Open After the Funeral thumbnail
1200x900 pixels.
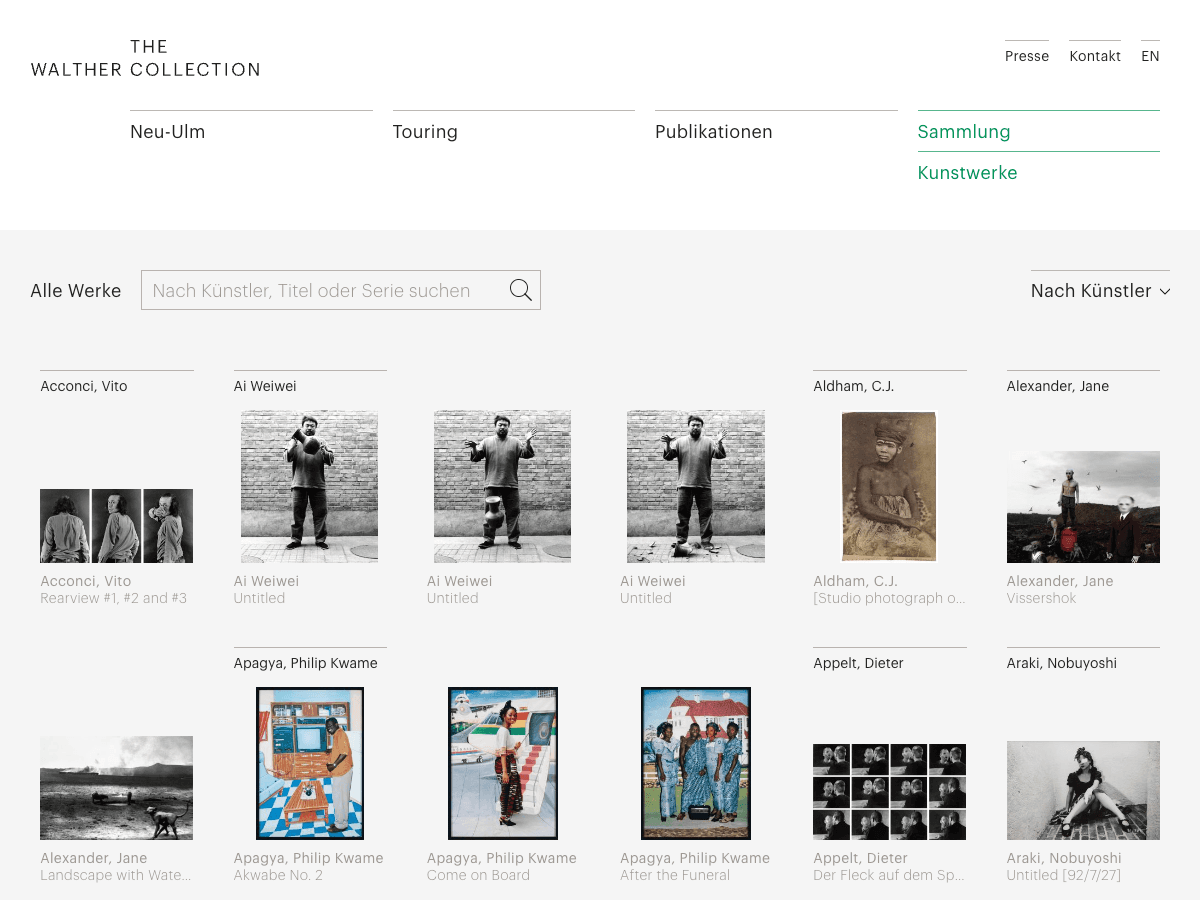coord(696,763)
